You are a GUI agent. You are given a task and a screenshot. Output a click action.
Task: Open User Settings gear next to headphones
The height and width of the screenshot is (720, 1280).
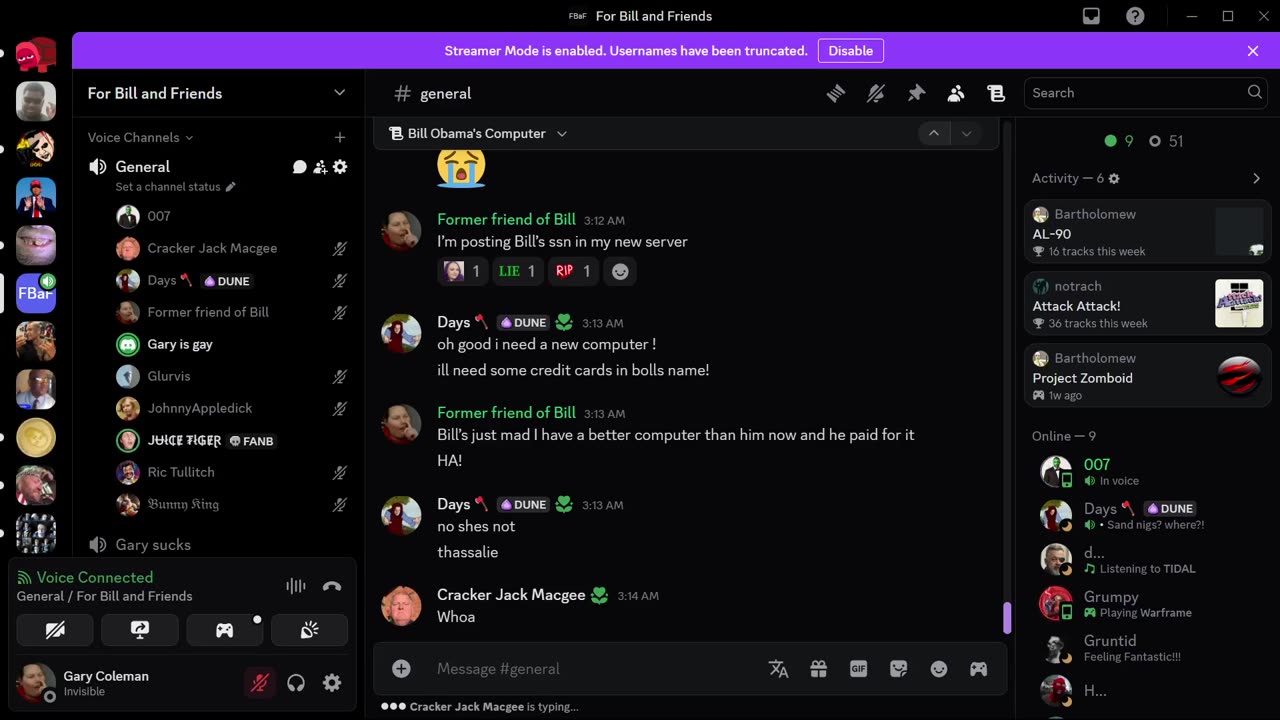[332, 683]
